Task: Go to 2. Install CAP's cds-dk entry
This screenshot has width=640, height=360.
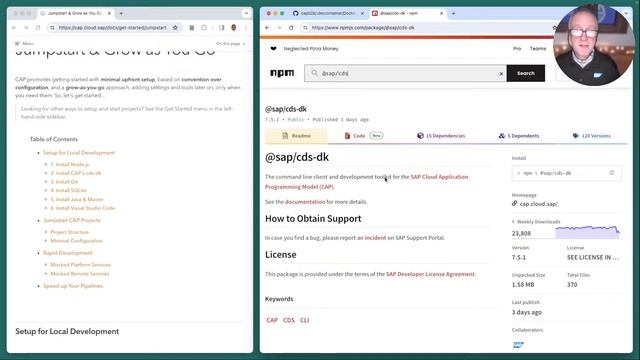Action: coord(76,173)
